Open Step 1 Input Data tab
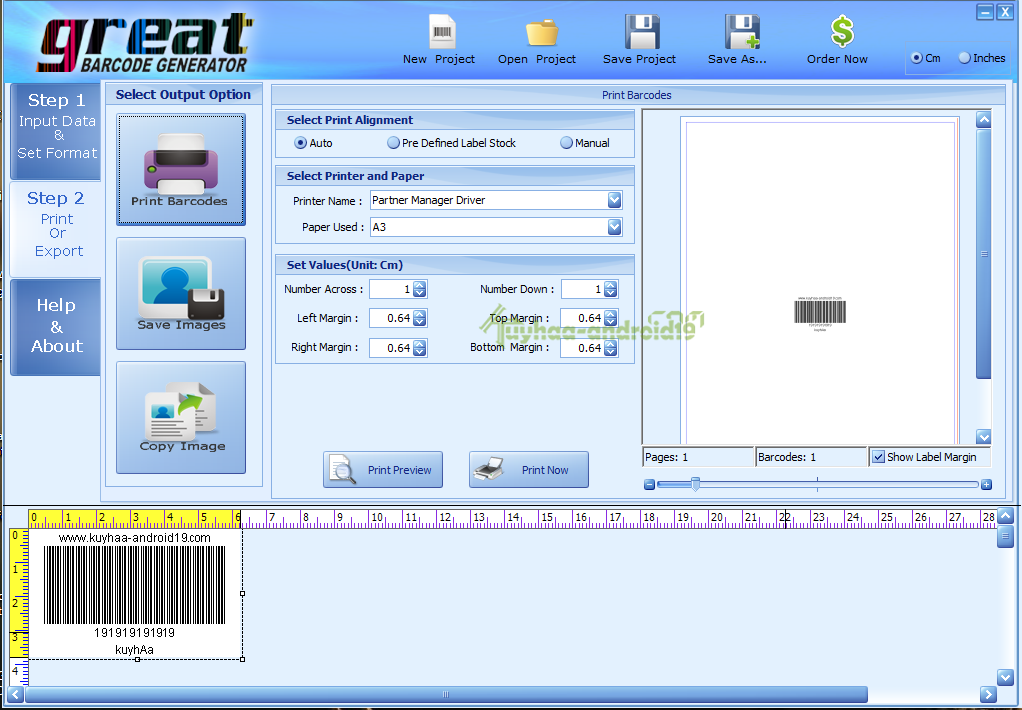 [x=56, y=131]
